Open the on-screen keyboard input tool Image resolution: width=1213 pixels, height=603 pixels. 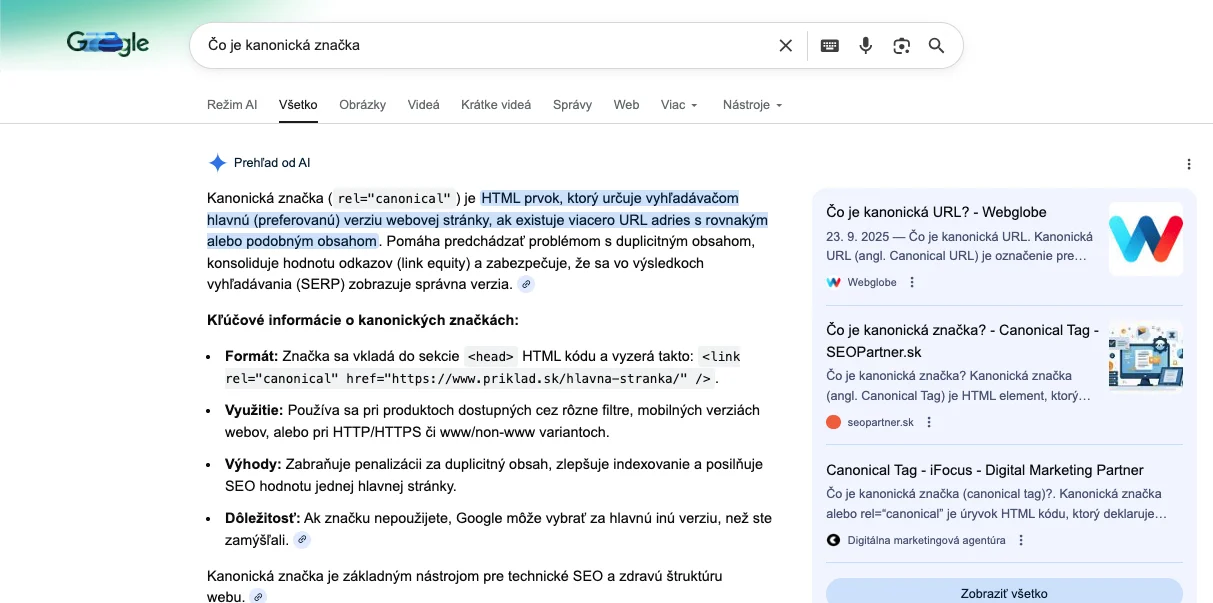(x=829, y=45)
